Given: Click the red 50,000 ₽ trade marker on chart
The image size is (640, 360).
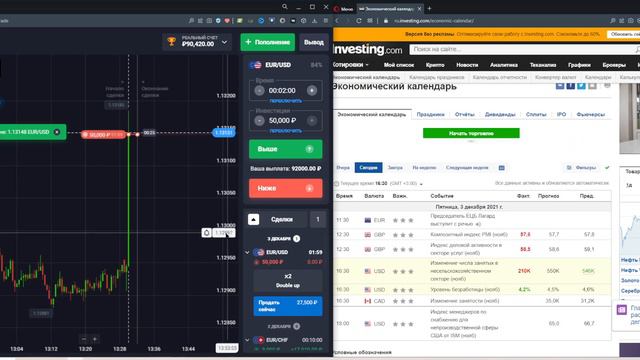Looking at the screenshot, I should 103,134.
